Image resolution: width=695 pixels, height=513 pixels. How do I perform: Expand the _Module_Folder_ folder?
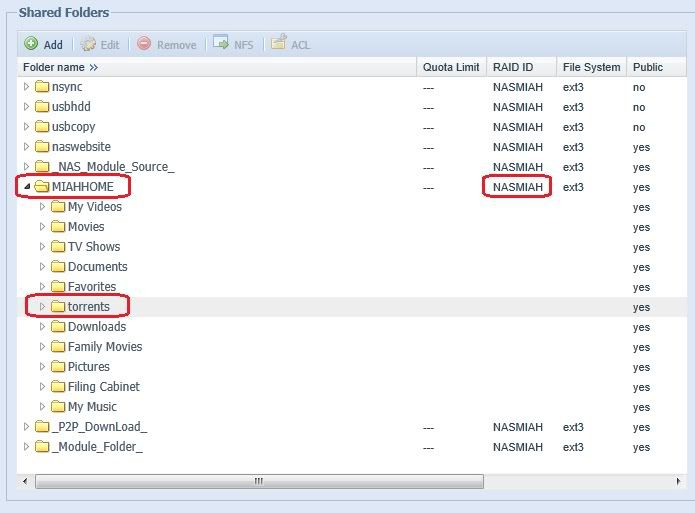pos(26,446)
